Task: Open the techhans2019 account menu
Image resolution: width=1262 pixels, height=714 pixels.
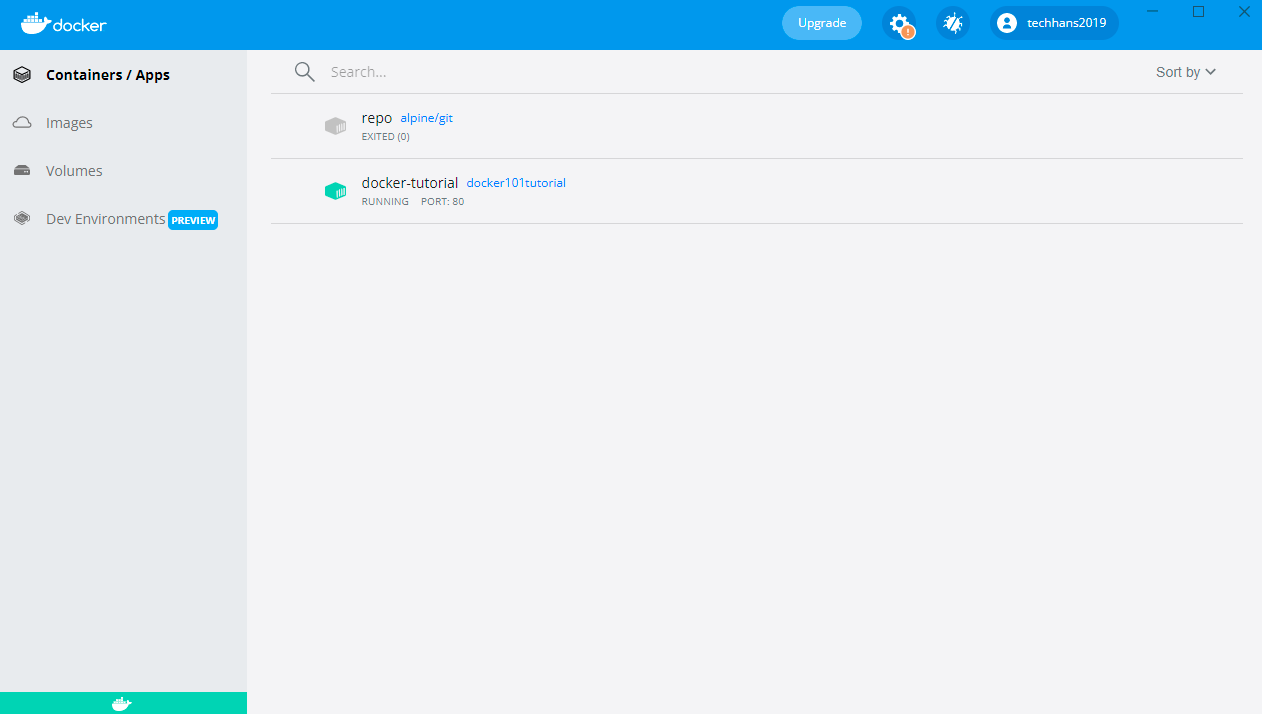Action: tap(1054, 23)
